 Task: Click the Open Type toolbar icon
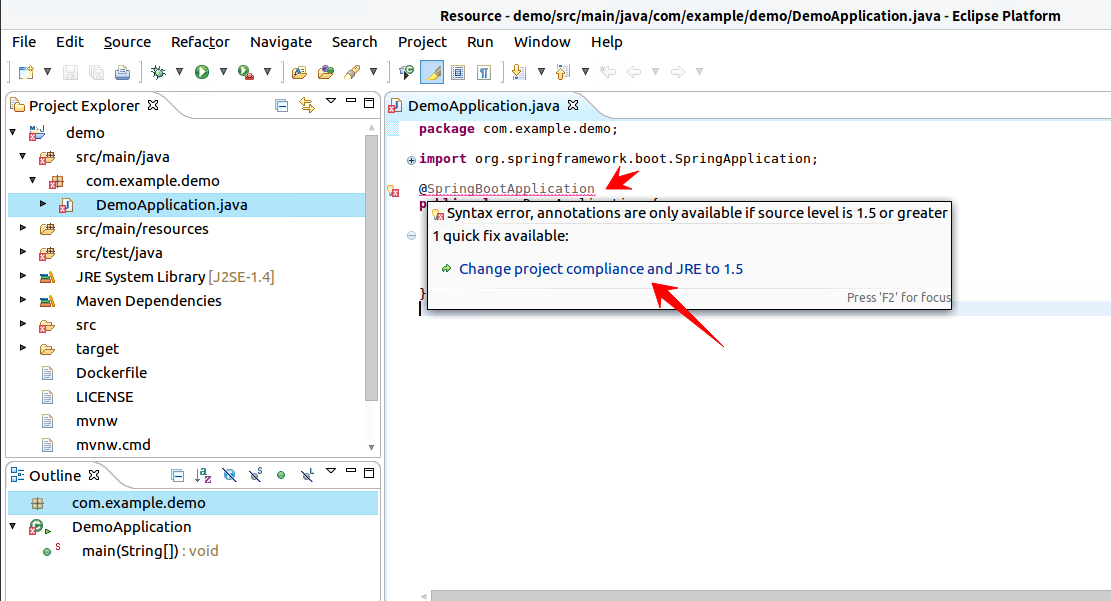[x=300, y=72]
